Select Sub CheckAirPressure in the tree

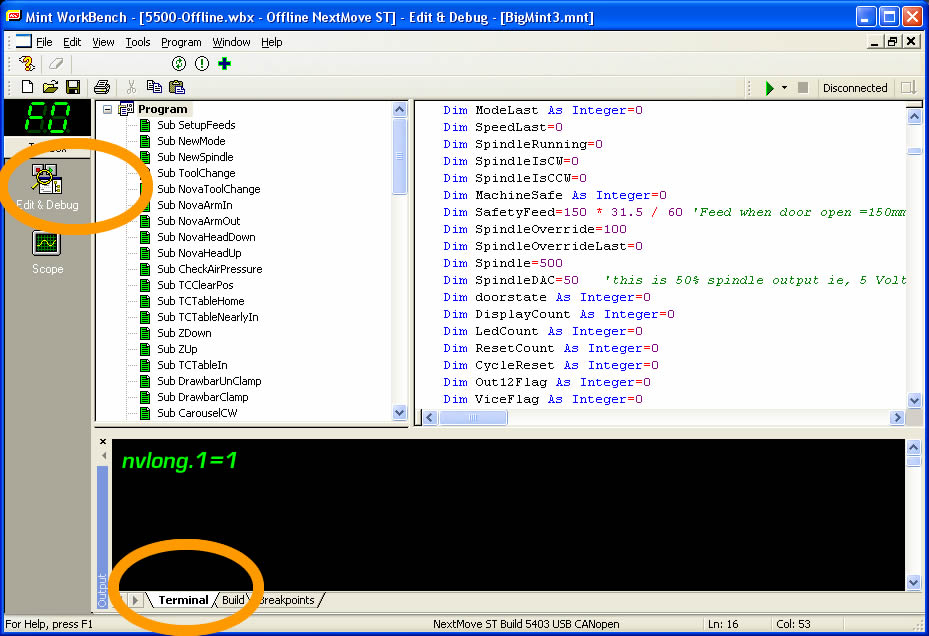[x=210, y=269]
